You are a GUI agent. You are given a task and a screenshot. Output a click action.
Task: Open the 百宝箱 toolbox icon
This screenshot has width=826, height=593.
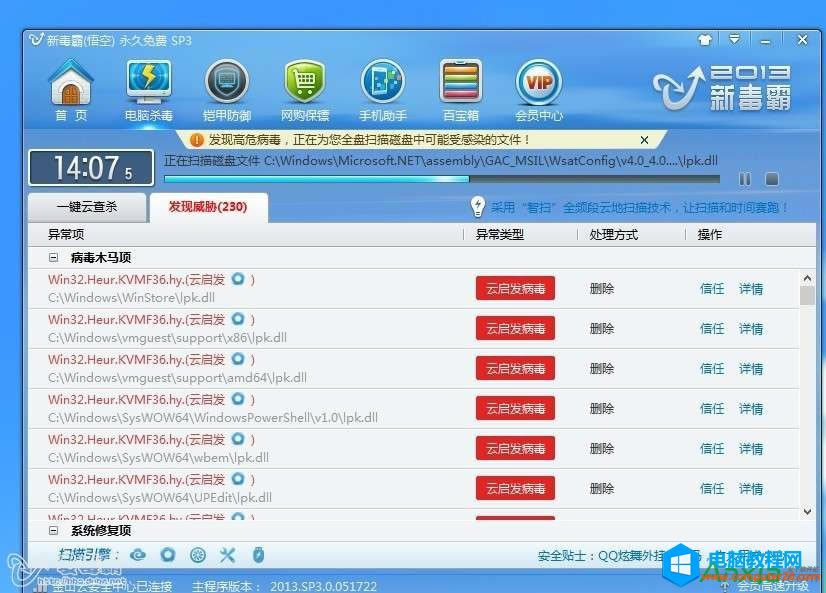click(460, 88)
